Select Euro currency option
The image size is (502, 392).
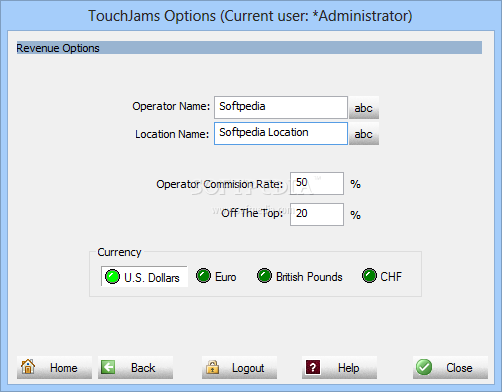click(216, 276)
